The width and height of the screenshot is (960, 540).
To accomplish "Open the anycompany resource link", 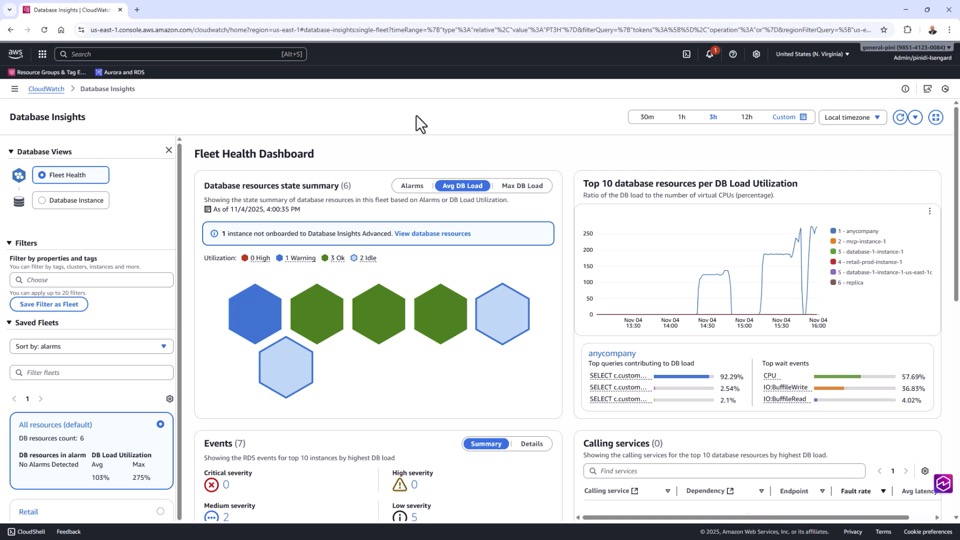I will click(612, 353).
